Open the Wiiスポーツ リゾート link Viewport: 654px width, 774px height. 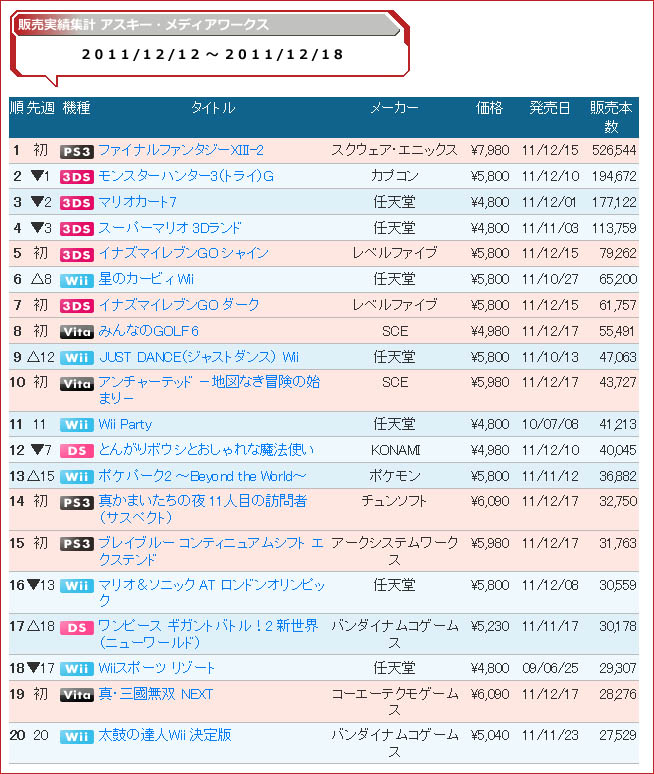tap(156, 668)
